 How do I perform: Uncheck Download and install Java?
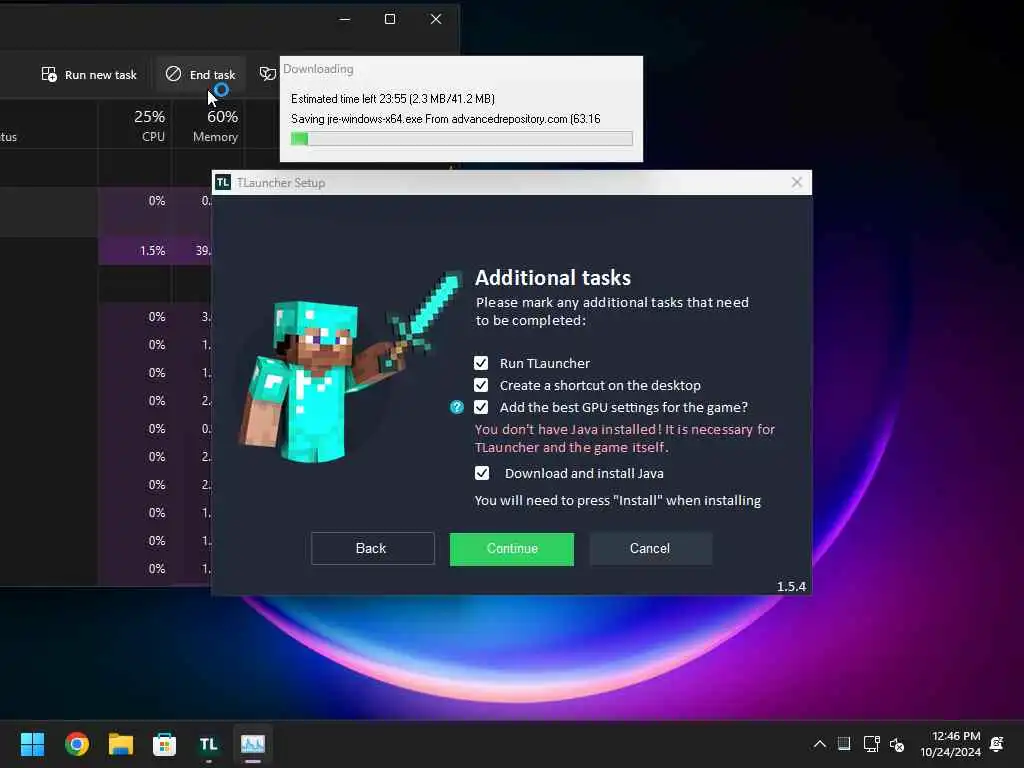(x=482, y=473)
